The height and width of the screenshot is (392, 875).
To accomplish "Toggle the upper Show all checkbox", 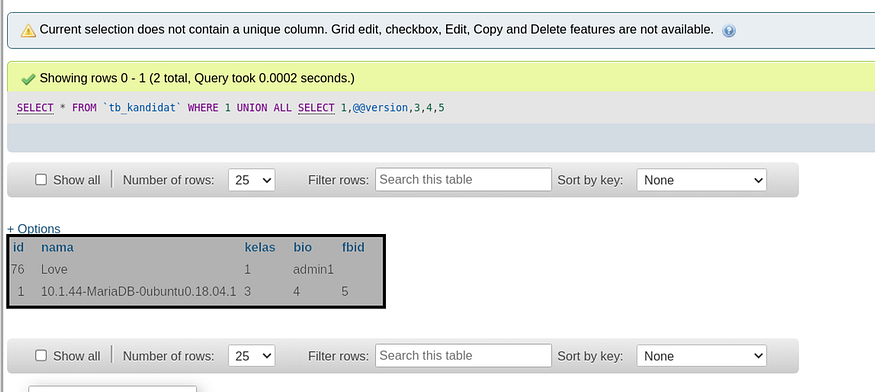I will pyautogui.click(x=41, y=180).
